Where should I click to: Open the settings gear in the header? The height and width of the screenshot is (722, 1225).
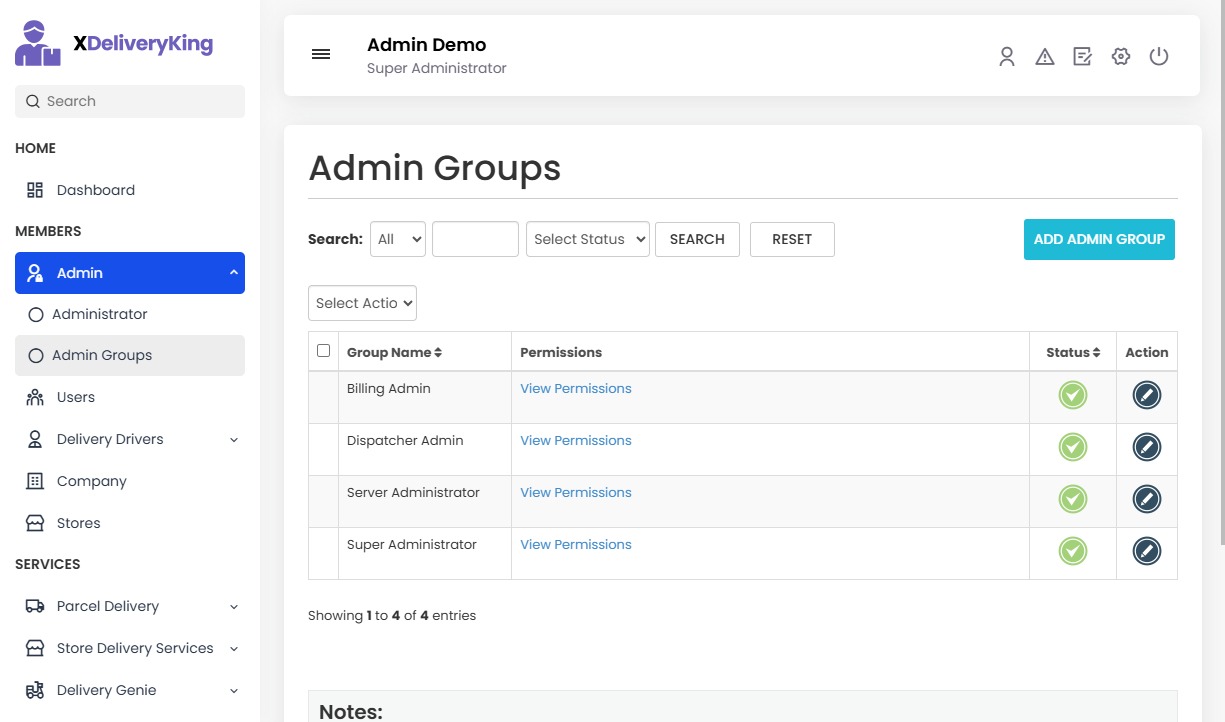pyautogui.click(x=1120, y=56)
